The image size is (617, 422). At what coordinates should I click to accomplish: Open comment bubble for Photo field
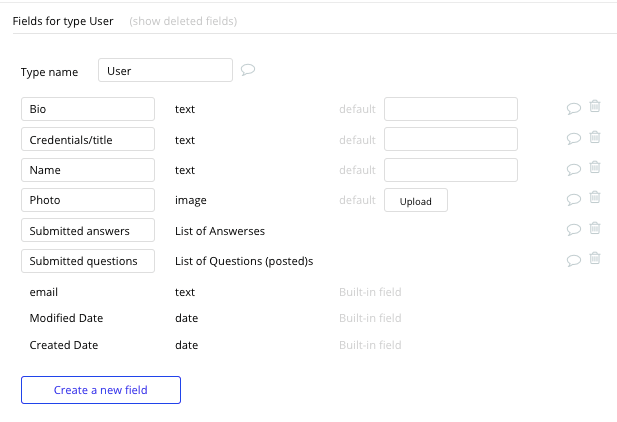pos(574,199)
